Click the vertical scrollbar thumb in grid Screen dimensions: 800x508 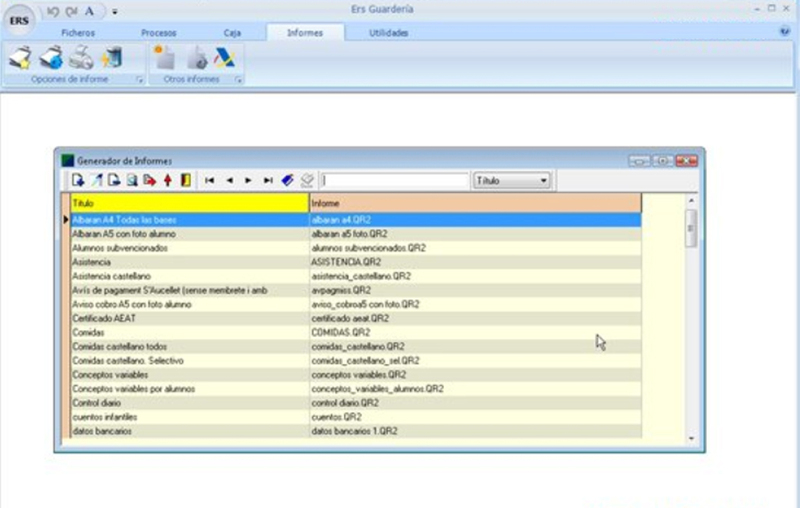click(691, 228)
